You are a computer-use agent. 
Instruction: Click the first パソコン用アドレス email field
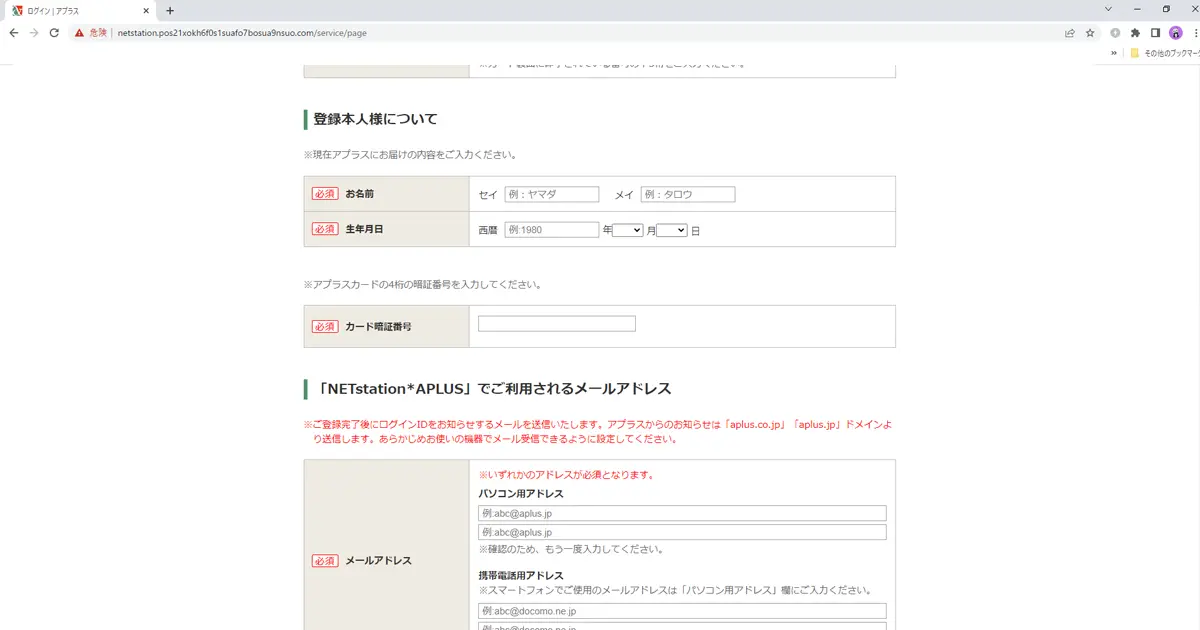pyautogui.click(x=682, y=513)
